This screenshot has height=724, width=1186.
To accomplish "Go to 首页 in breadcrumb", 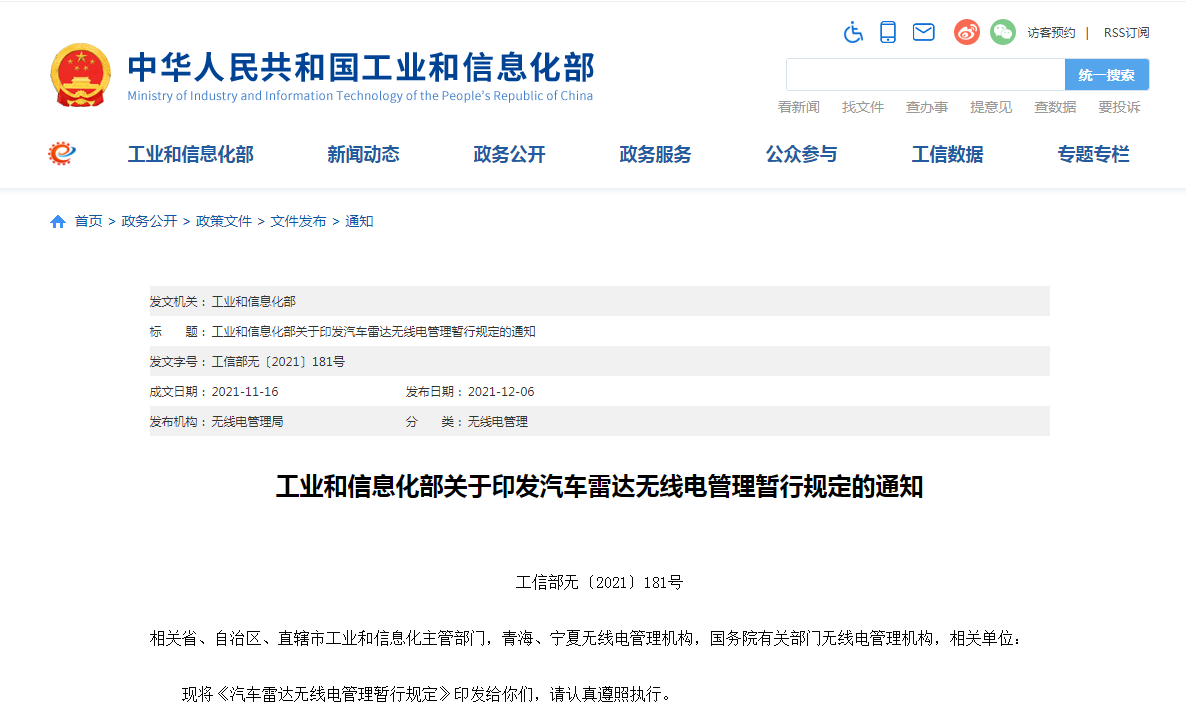I will 88,222.
